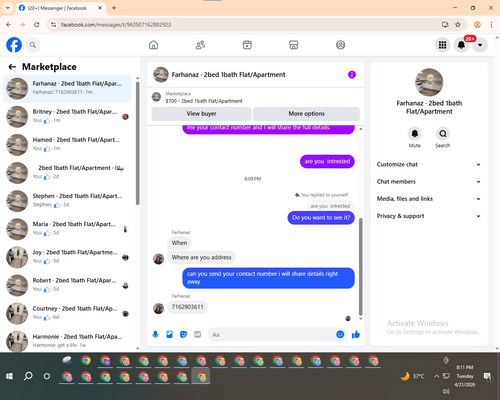Open Friends icon in top navigation
Screen dimensions: 500x400
[x=200, y=45]
